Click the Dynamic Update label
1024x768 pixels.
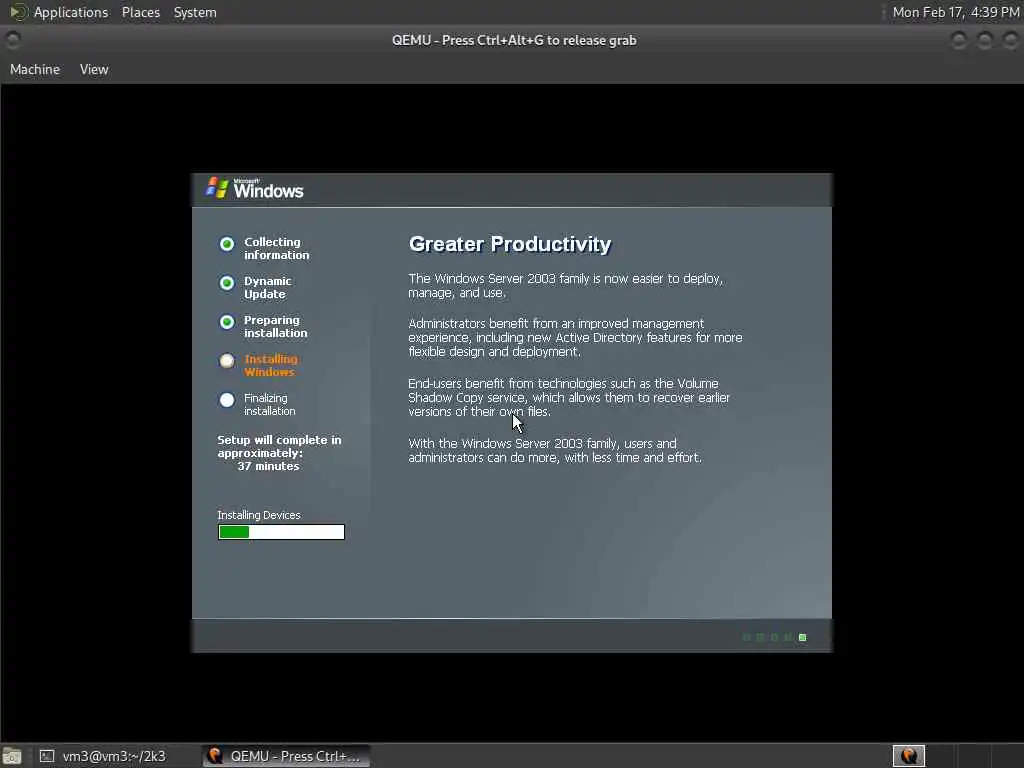pyautogui.click(x=268, y=287)
